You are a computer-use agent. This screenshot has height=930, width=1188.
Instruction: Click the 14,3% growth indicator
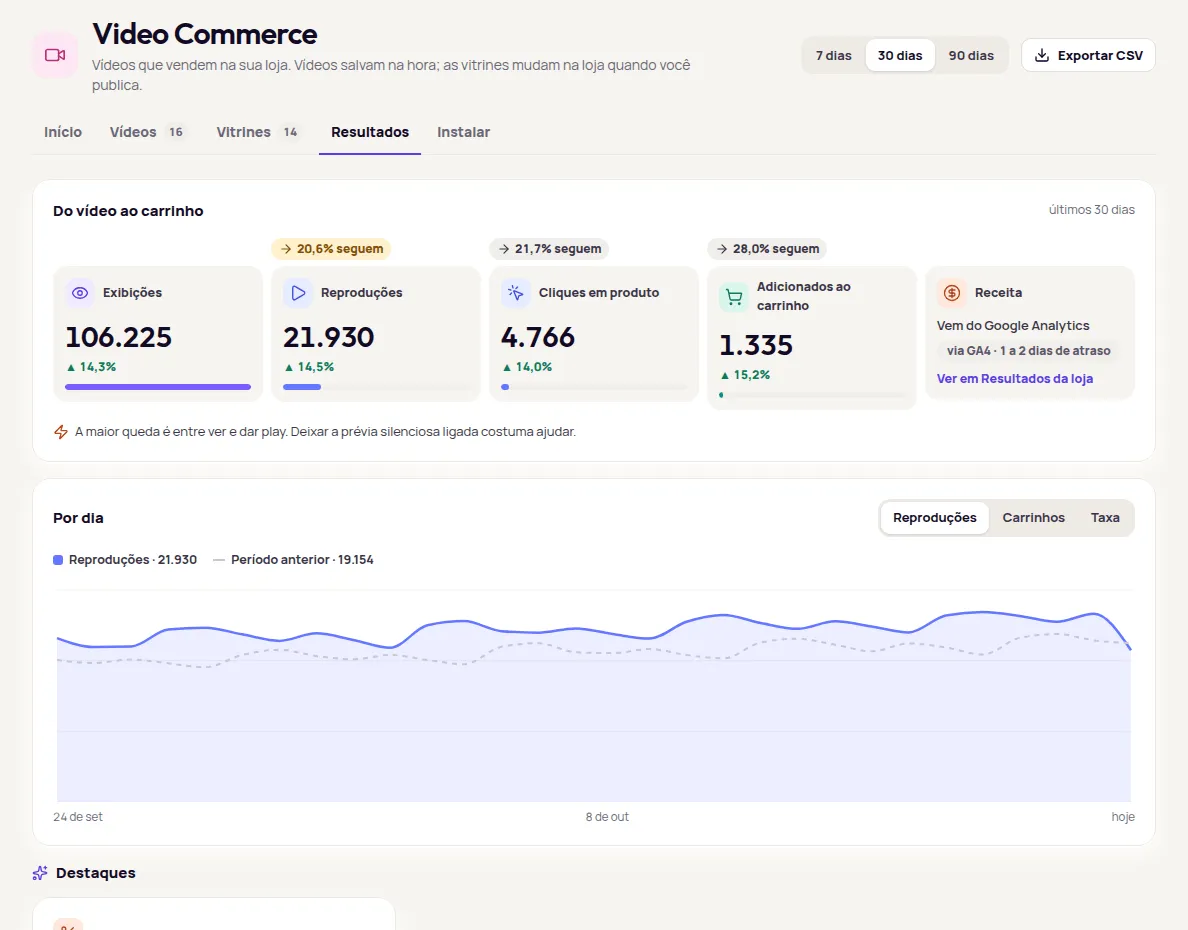coord(91,367)
